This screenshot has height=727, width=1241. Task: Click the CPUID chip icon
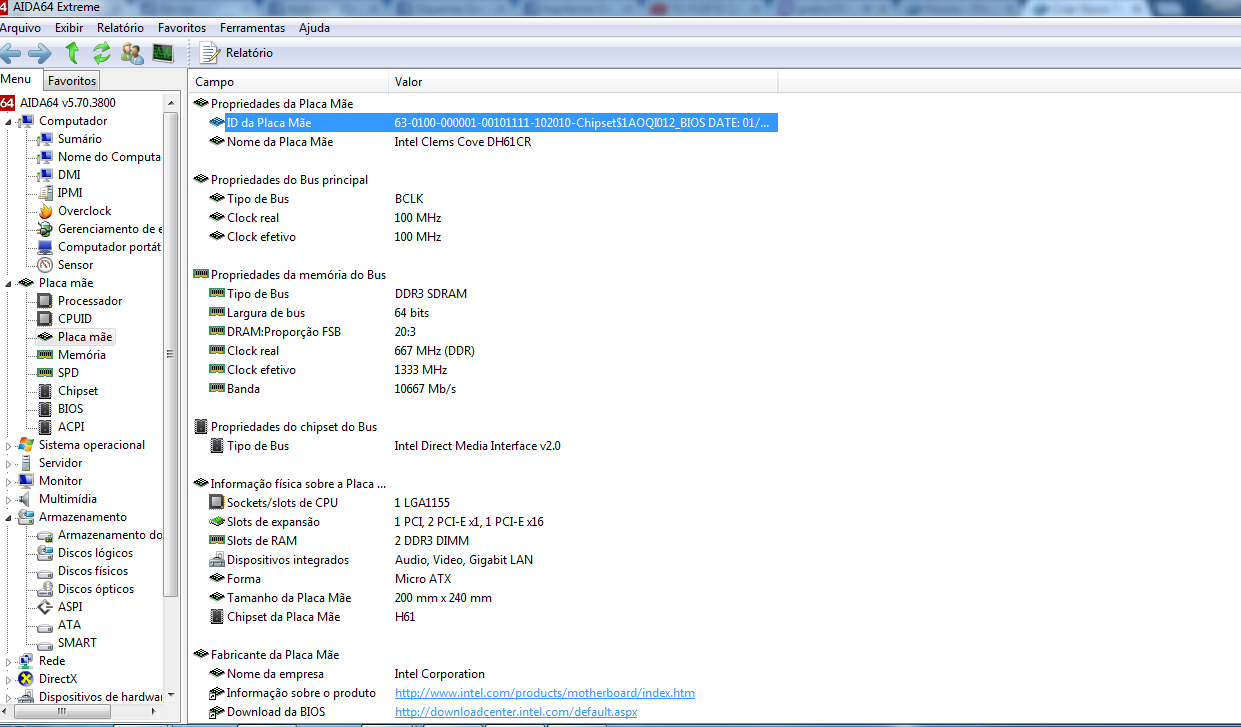coord(45,319)
